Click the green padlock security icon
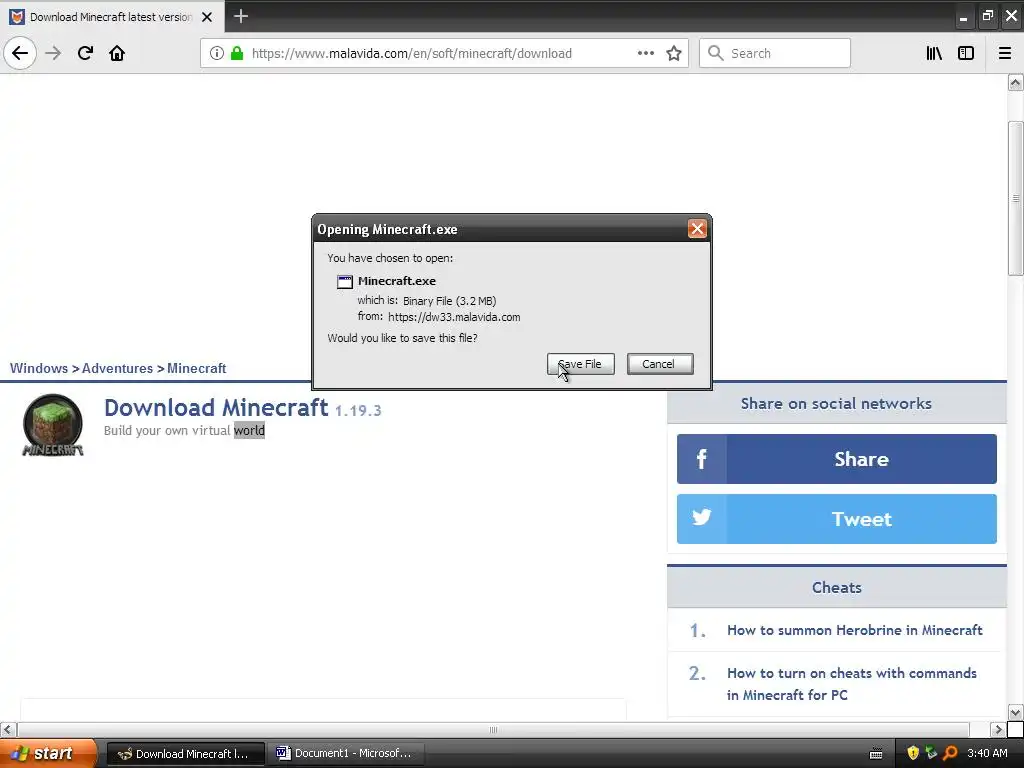This screenshot has width=1024, height=768. pos(237,53)
